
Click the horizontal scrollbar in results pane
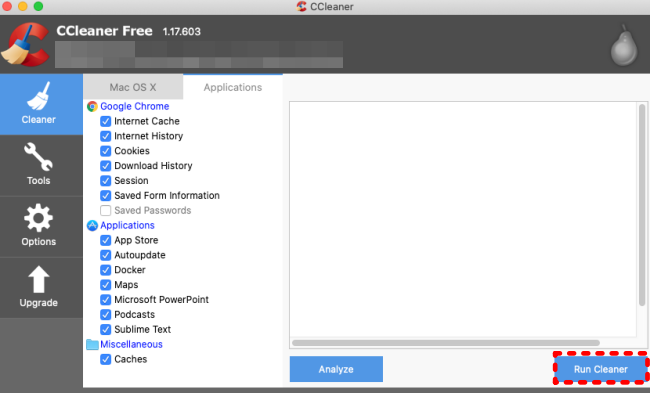tap(446, 343)
